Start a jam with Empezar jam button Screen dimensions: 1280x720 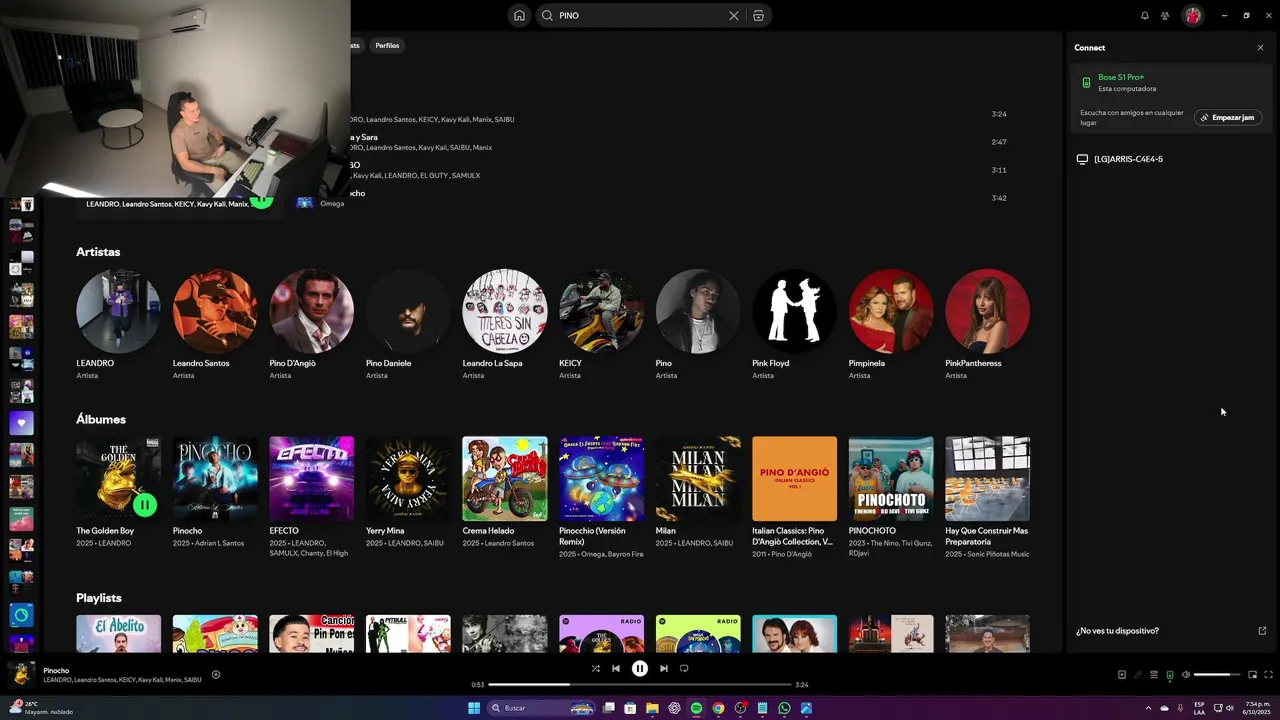[1228, 117]
